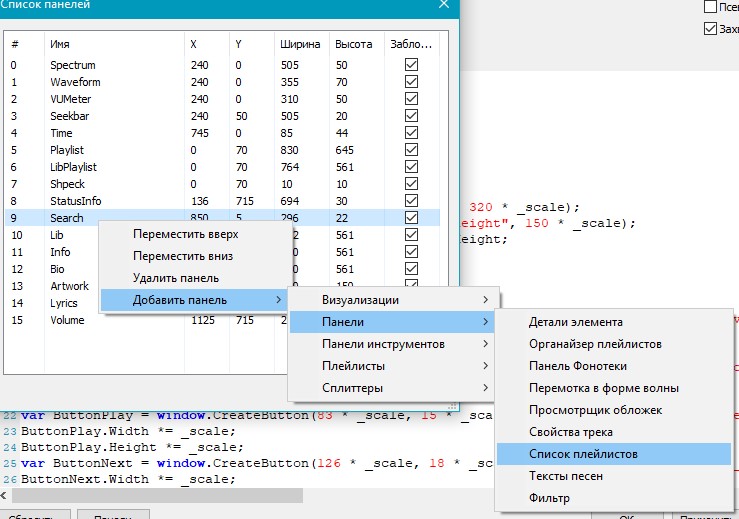Uncheck the lock checkbox for Seekbar row

pos(411,116)
